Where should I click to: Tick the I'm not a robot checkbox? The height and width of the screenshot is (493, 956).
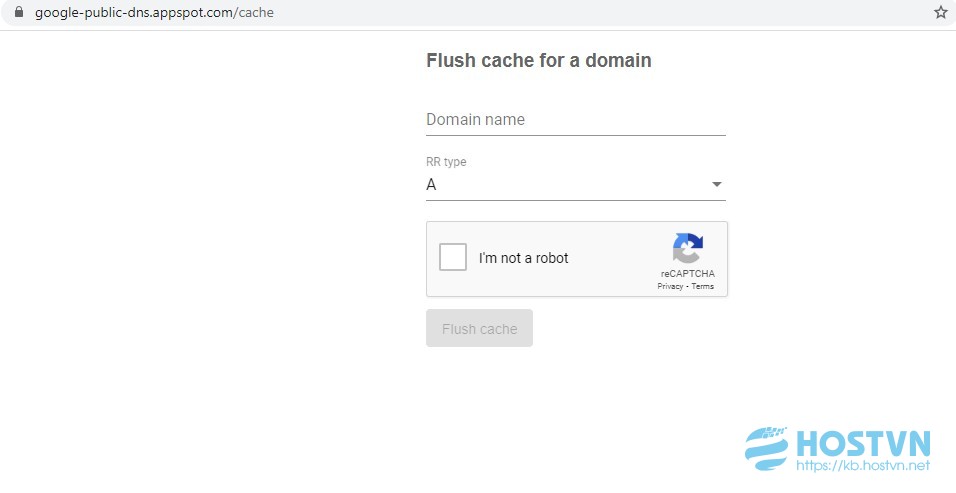click(x=453, y=257)
